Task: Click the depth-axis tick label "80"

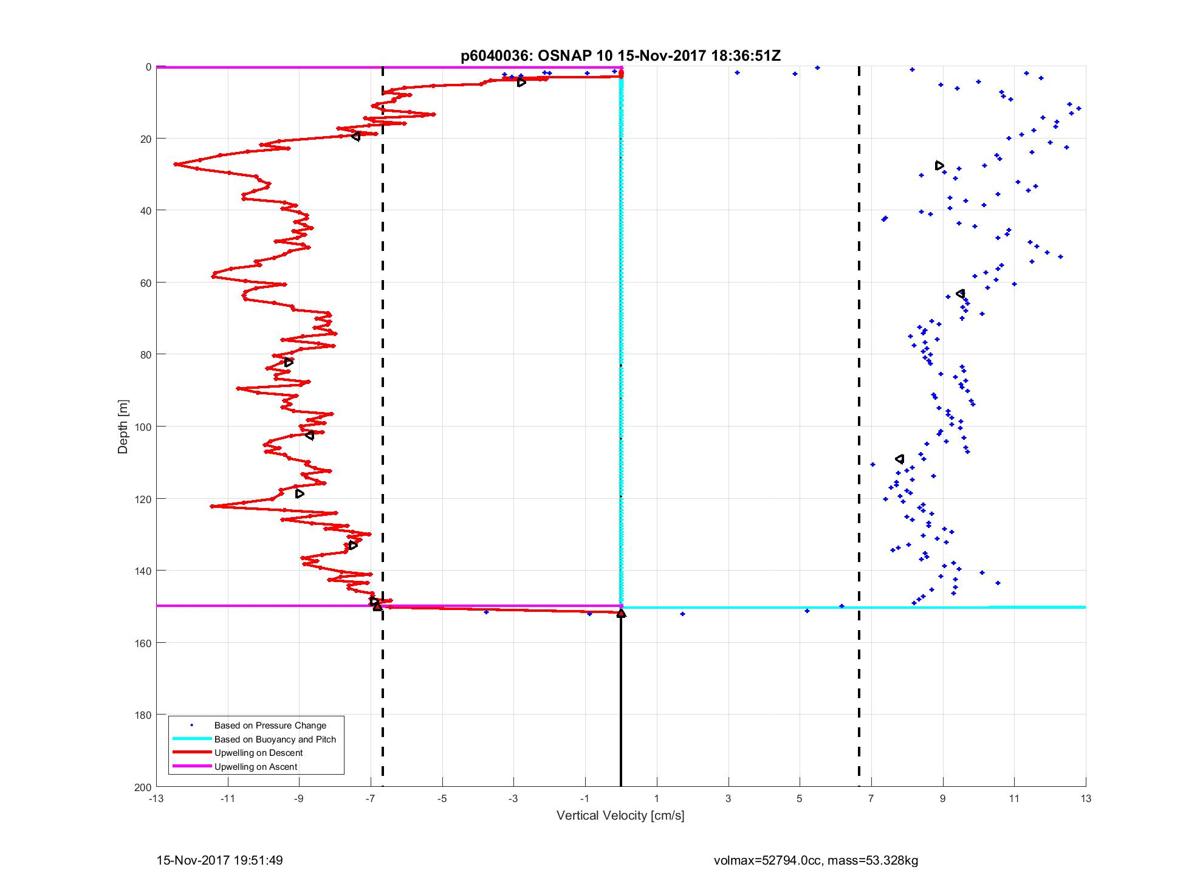Action: (146, 355)
